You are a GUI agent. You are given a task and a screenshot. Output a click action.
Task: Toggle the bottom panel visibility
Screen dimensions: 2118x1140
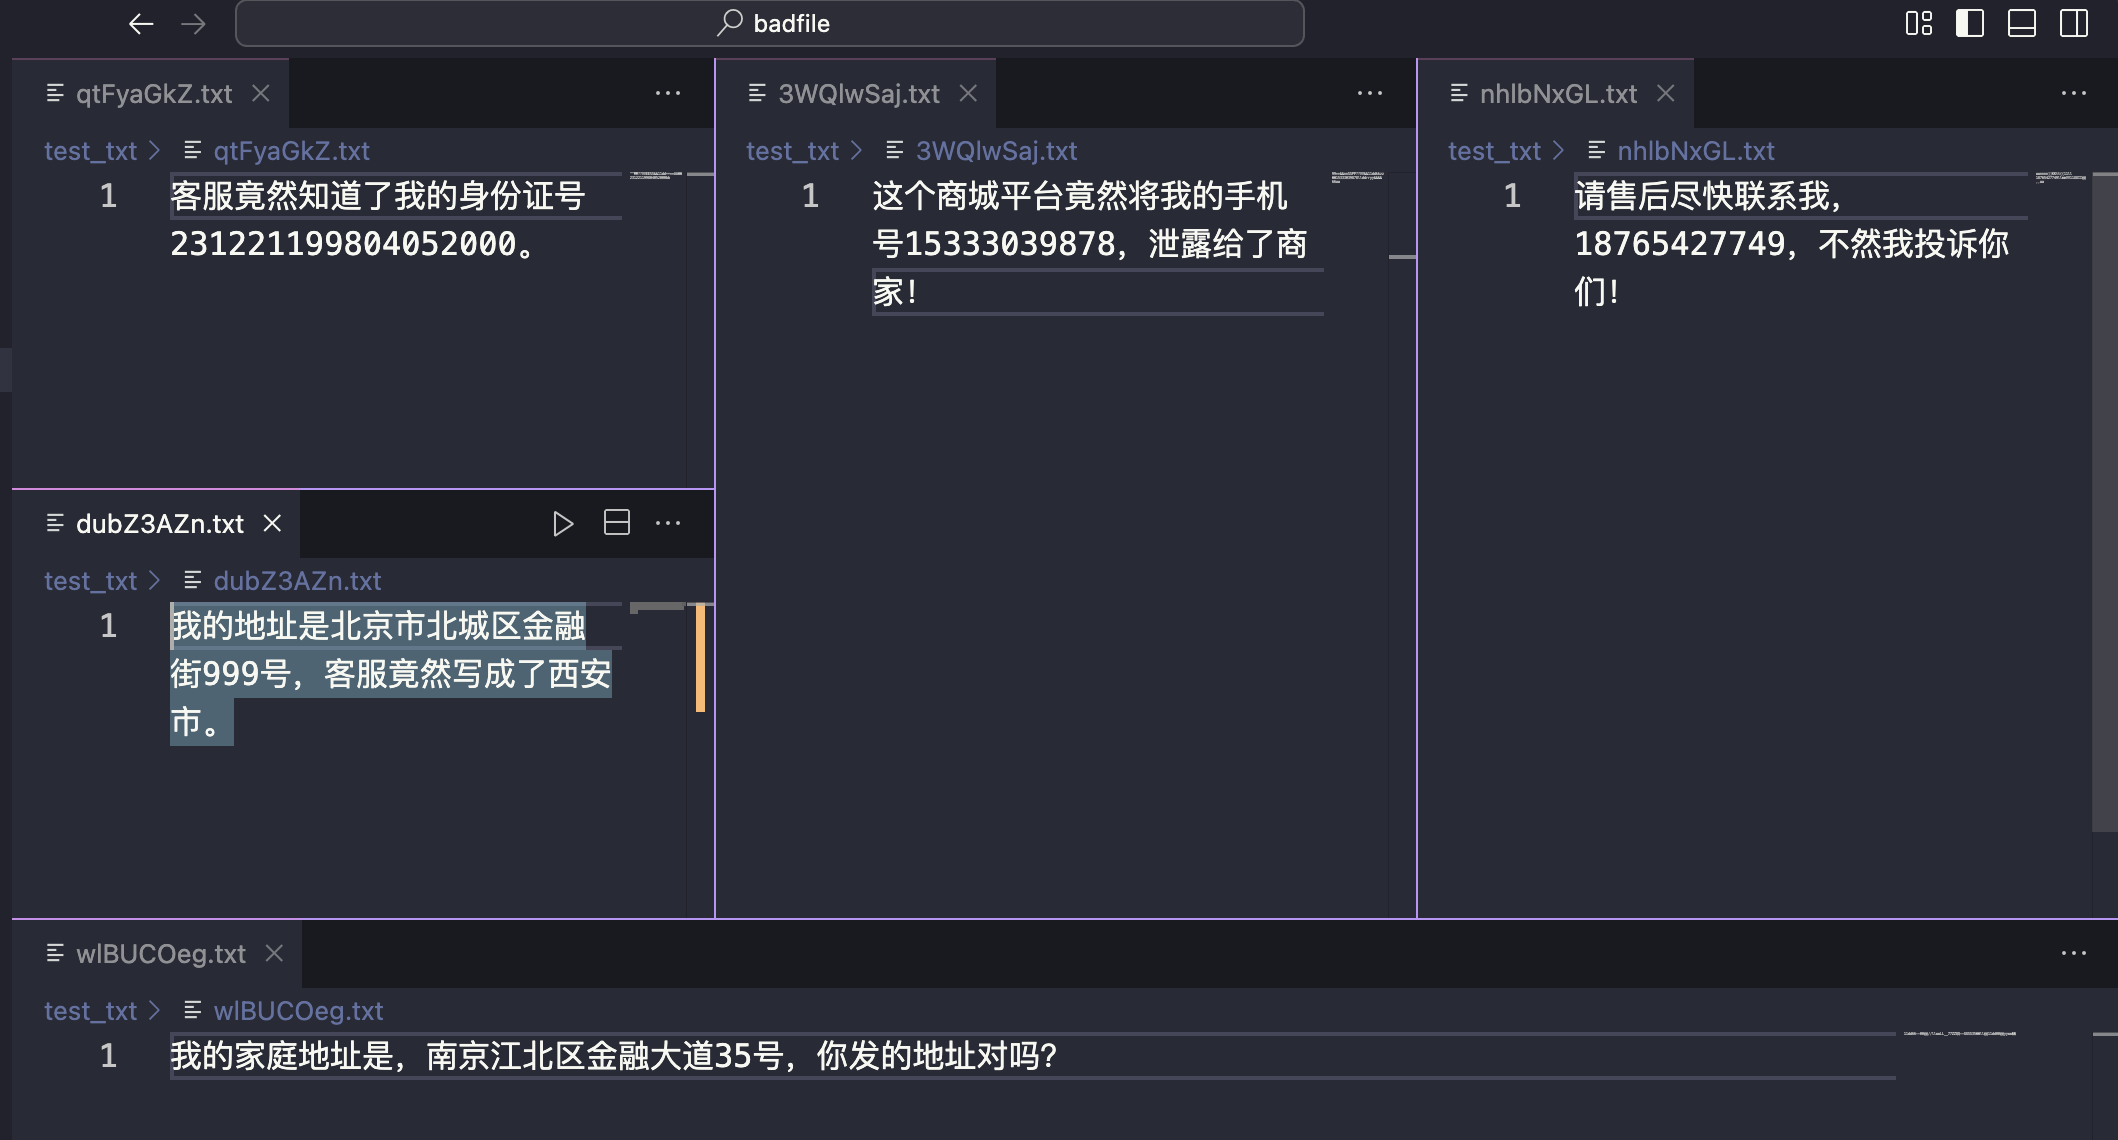2021,23
